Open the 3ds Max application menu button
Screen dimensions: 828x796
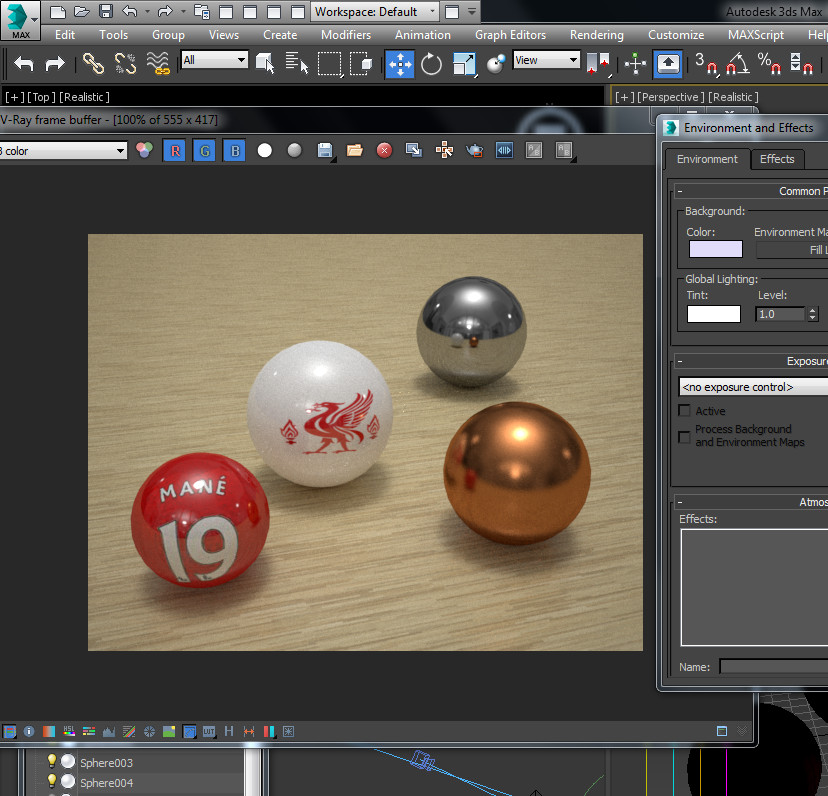(x=20, y=20)
